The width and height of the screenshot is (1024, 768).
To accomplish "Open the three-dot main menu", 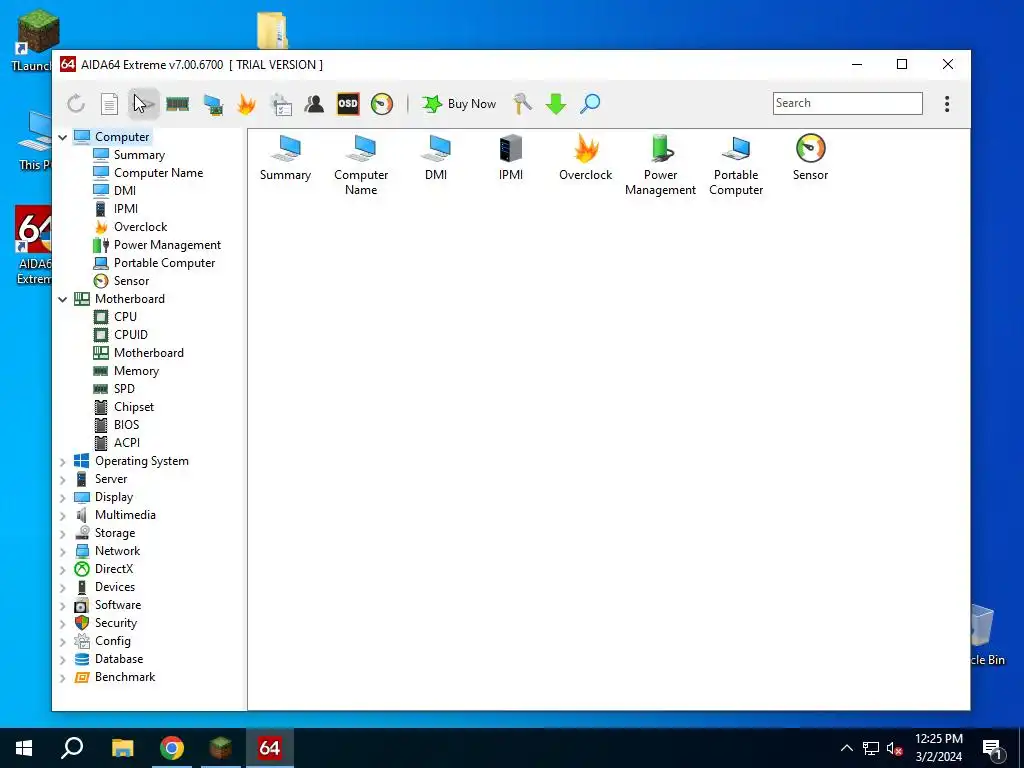I will click(947, 103).
